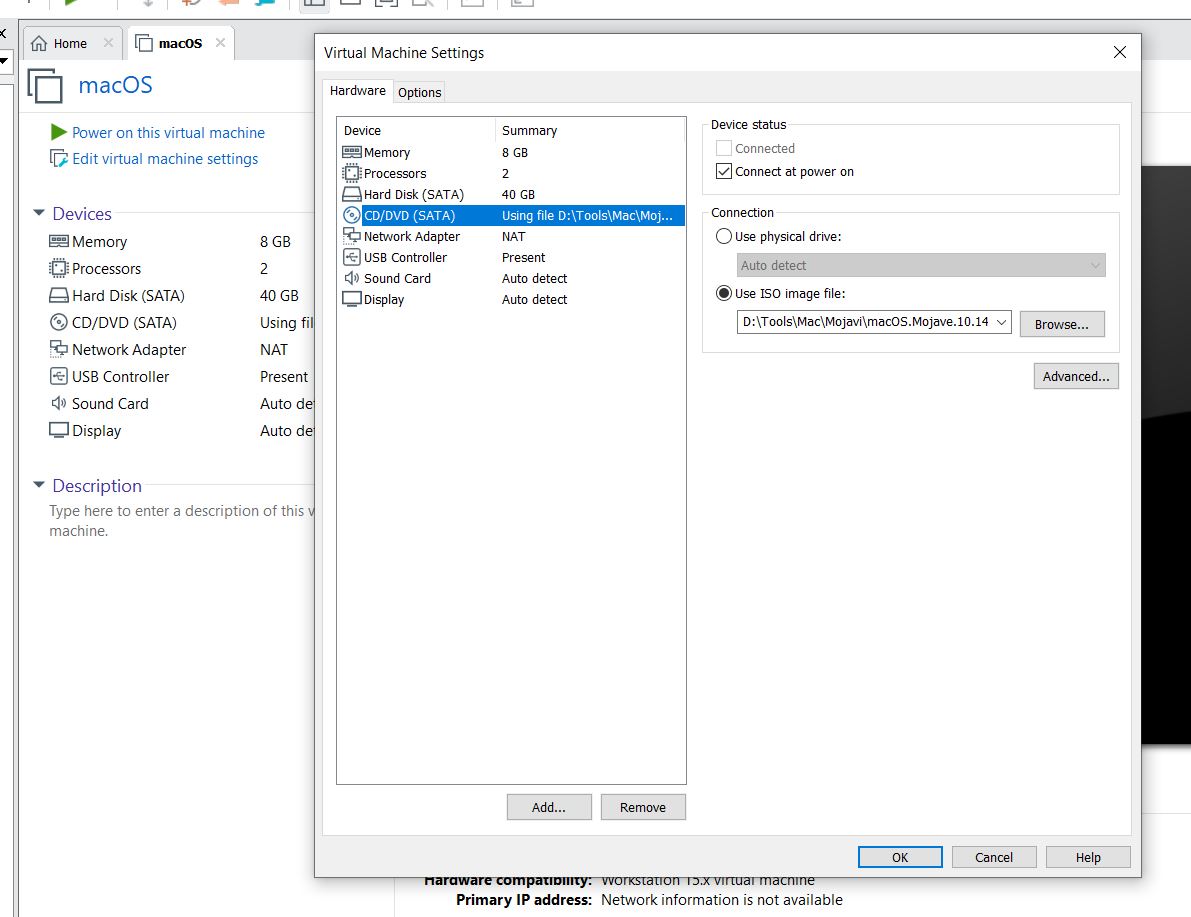Confirm settings with OK
This screenshot has width=1191, height=917.
click(900, 857)
